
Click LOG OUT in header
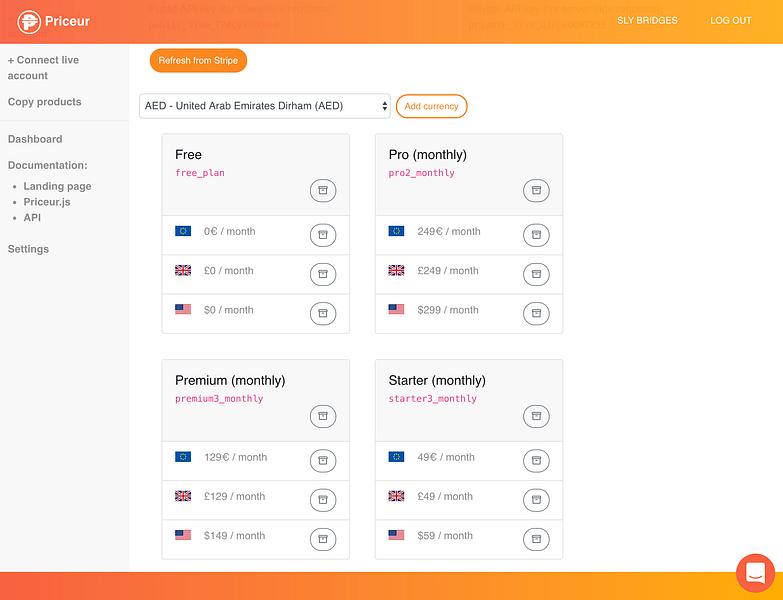click(x=731, y=20)
